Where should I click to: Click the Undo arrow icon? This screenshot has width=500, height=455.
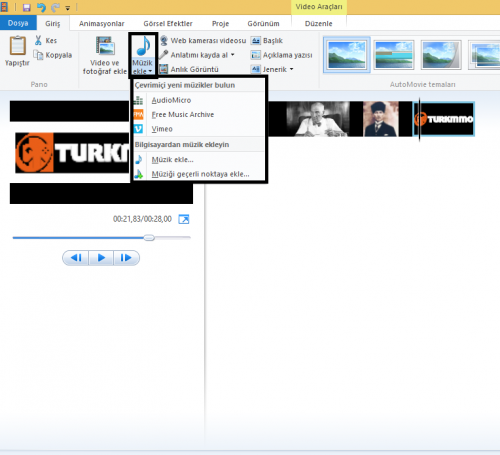(x=41, y=7)
